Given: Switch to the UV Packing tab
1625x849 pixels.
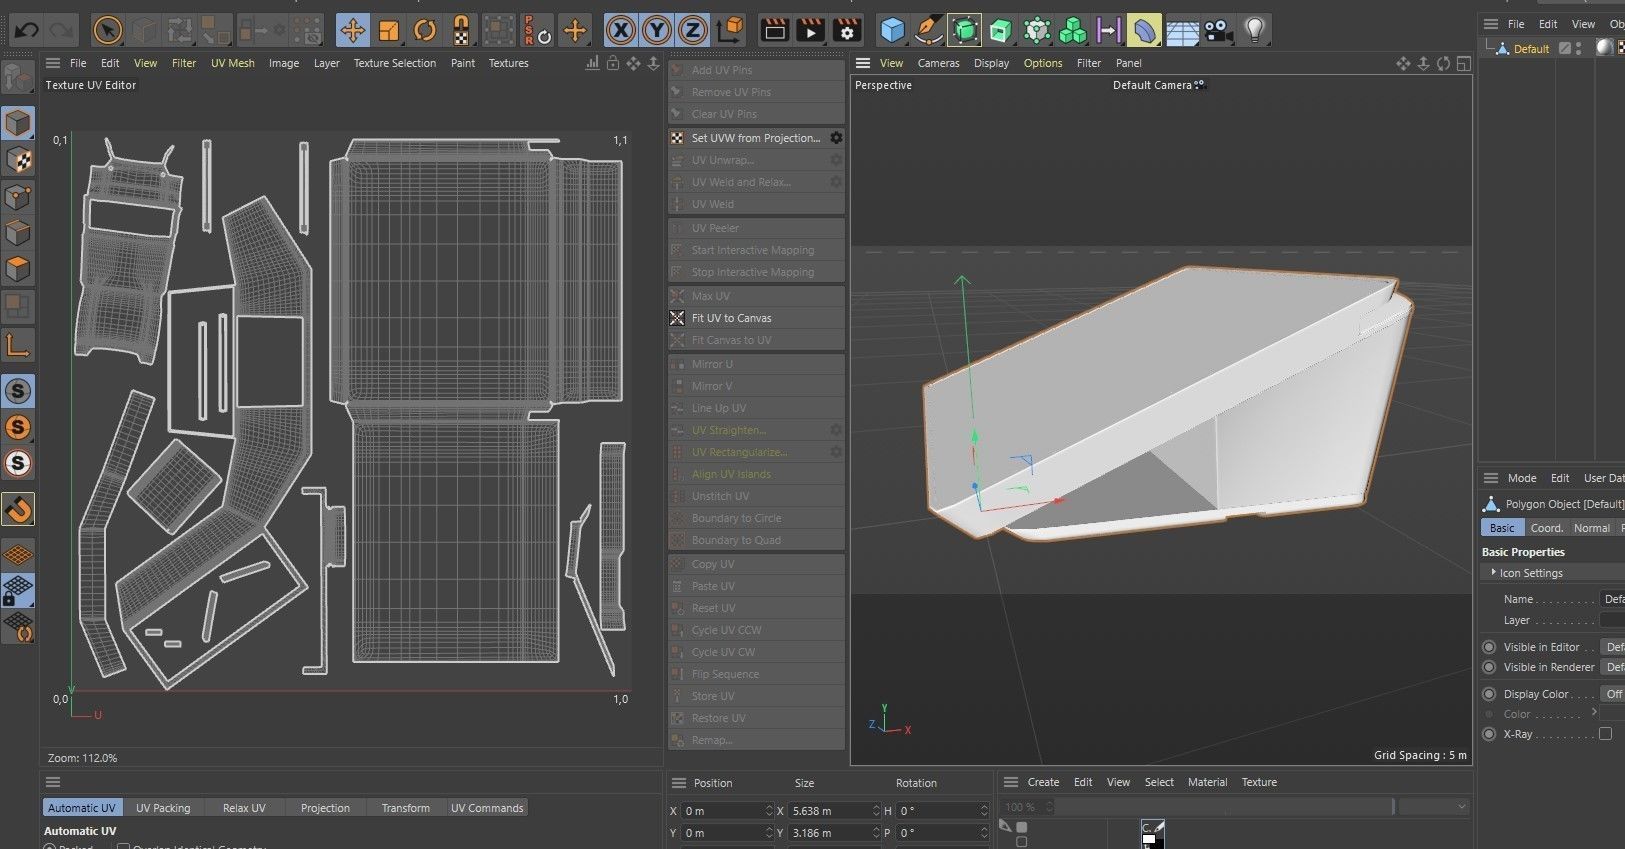Looking at the screenshot, I should 163,808.
